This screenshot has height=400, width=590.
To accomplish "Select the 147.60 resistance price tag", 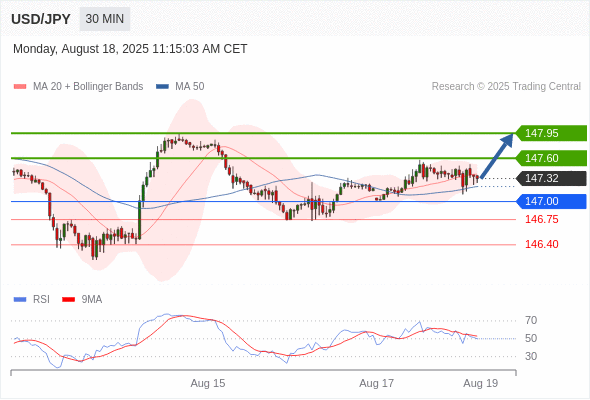I will [551, 158].
